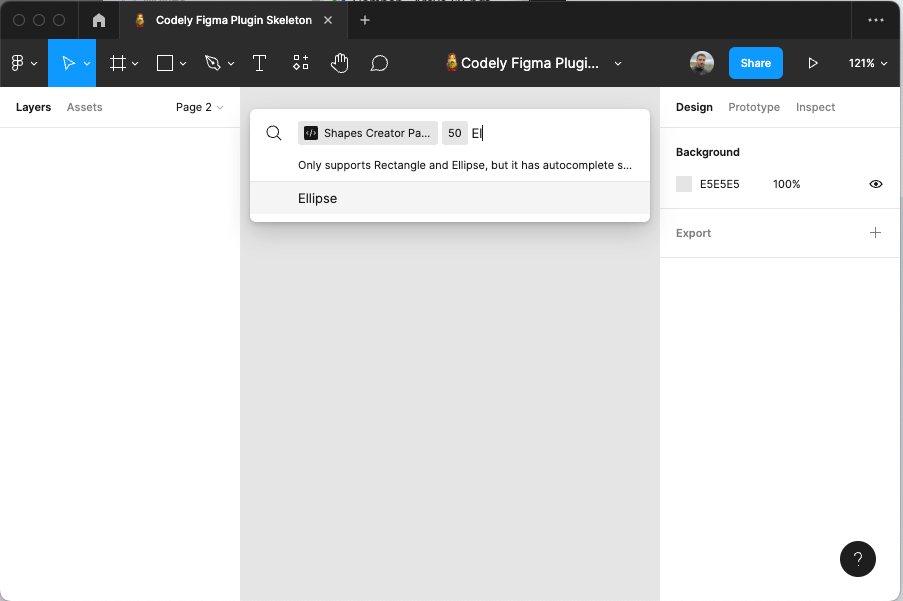Click the Share button
The image size is (903, 601).
pyautogui.click(x=756, y=63)
